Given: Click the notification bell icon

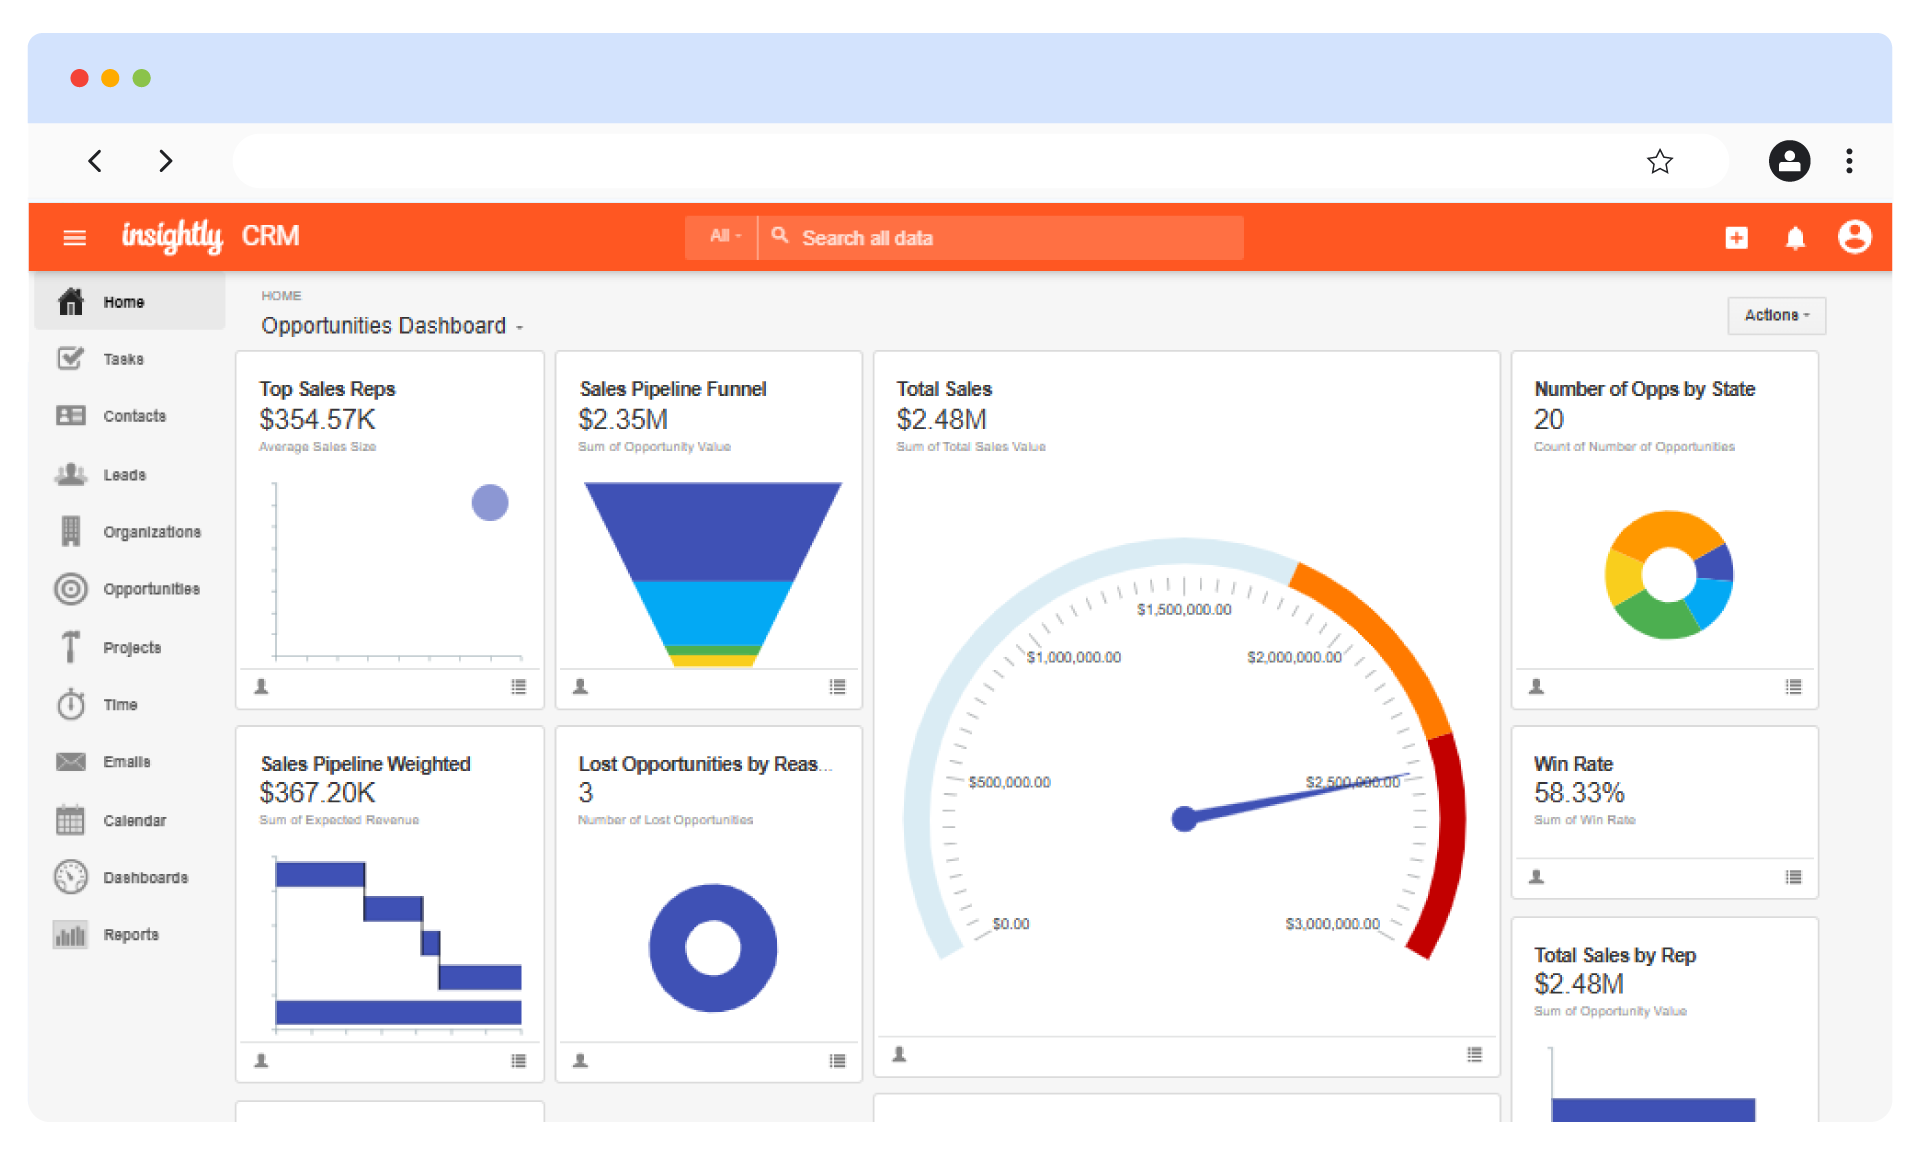Looking at the screenshot, I should click(1797, 235).
